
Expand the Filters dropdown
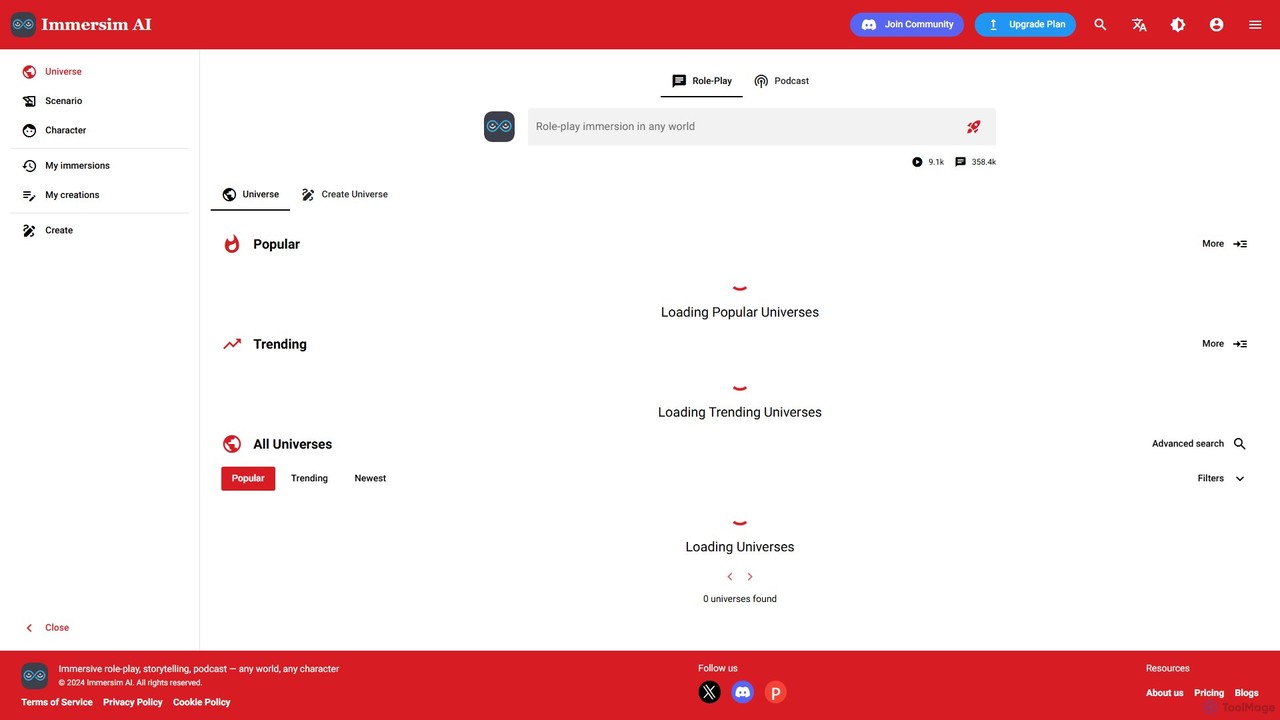1221,479
